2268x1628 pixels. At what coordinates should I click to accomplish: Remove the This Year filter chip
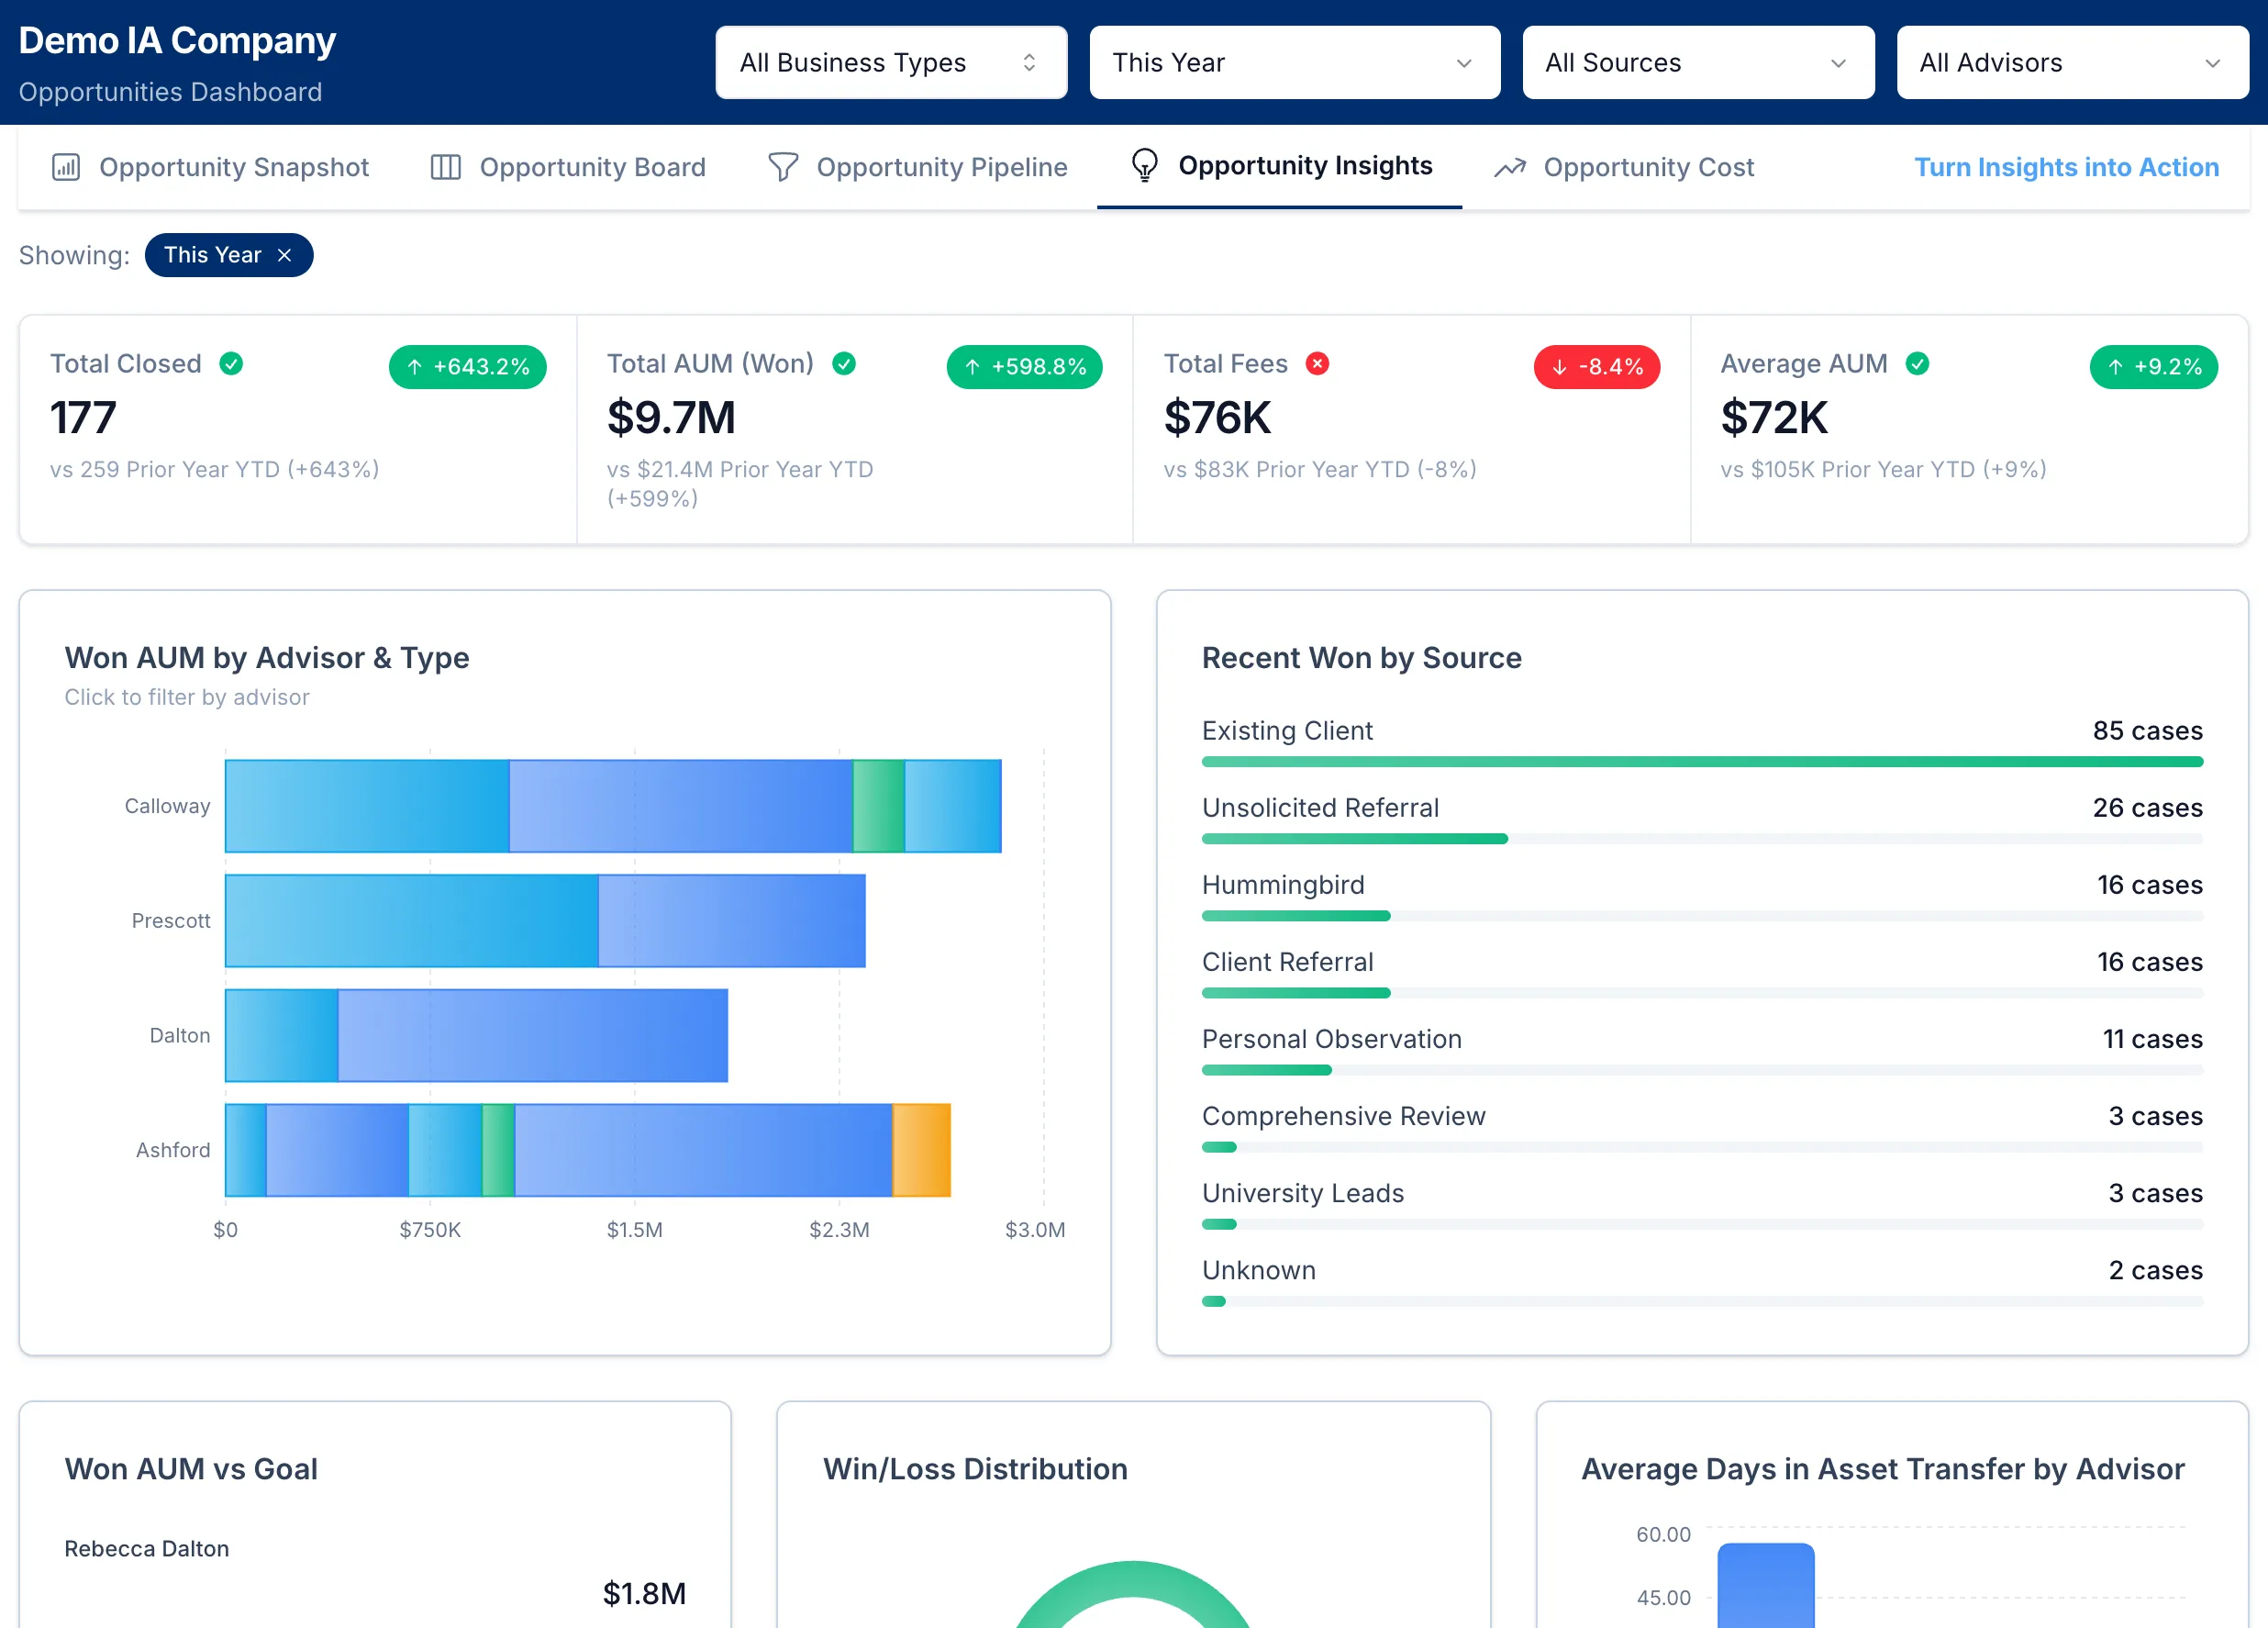(285, 255)
